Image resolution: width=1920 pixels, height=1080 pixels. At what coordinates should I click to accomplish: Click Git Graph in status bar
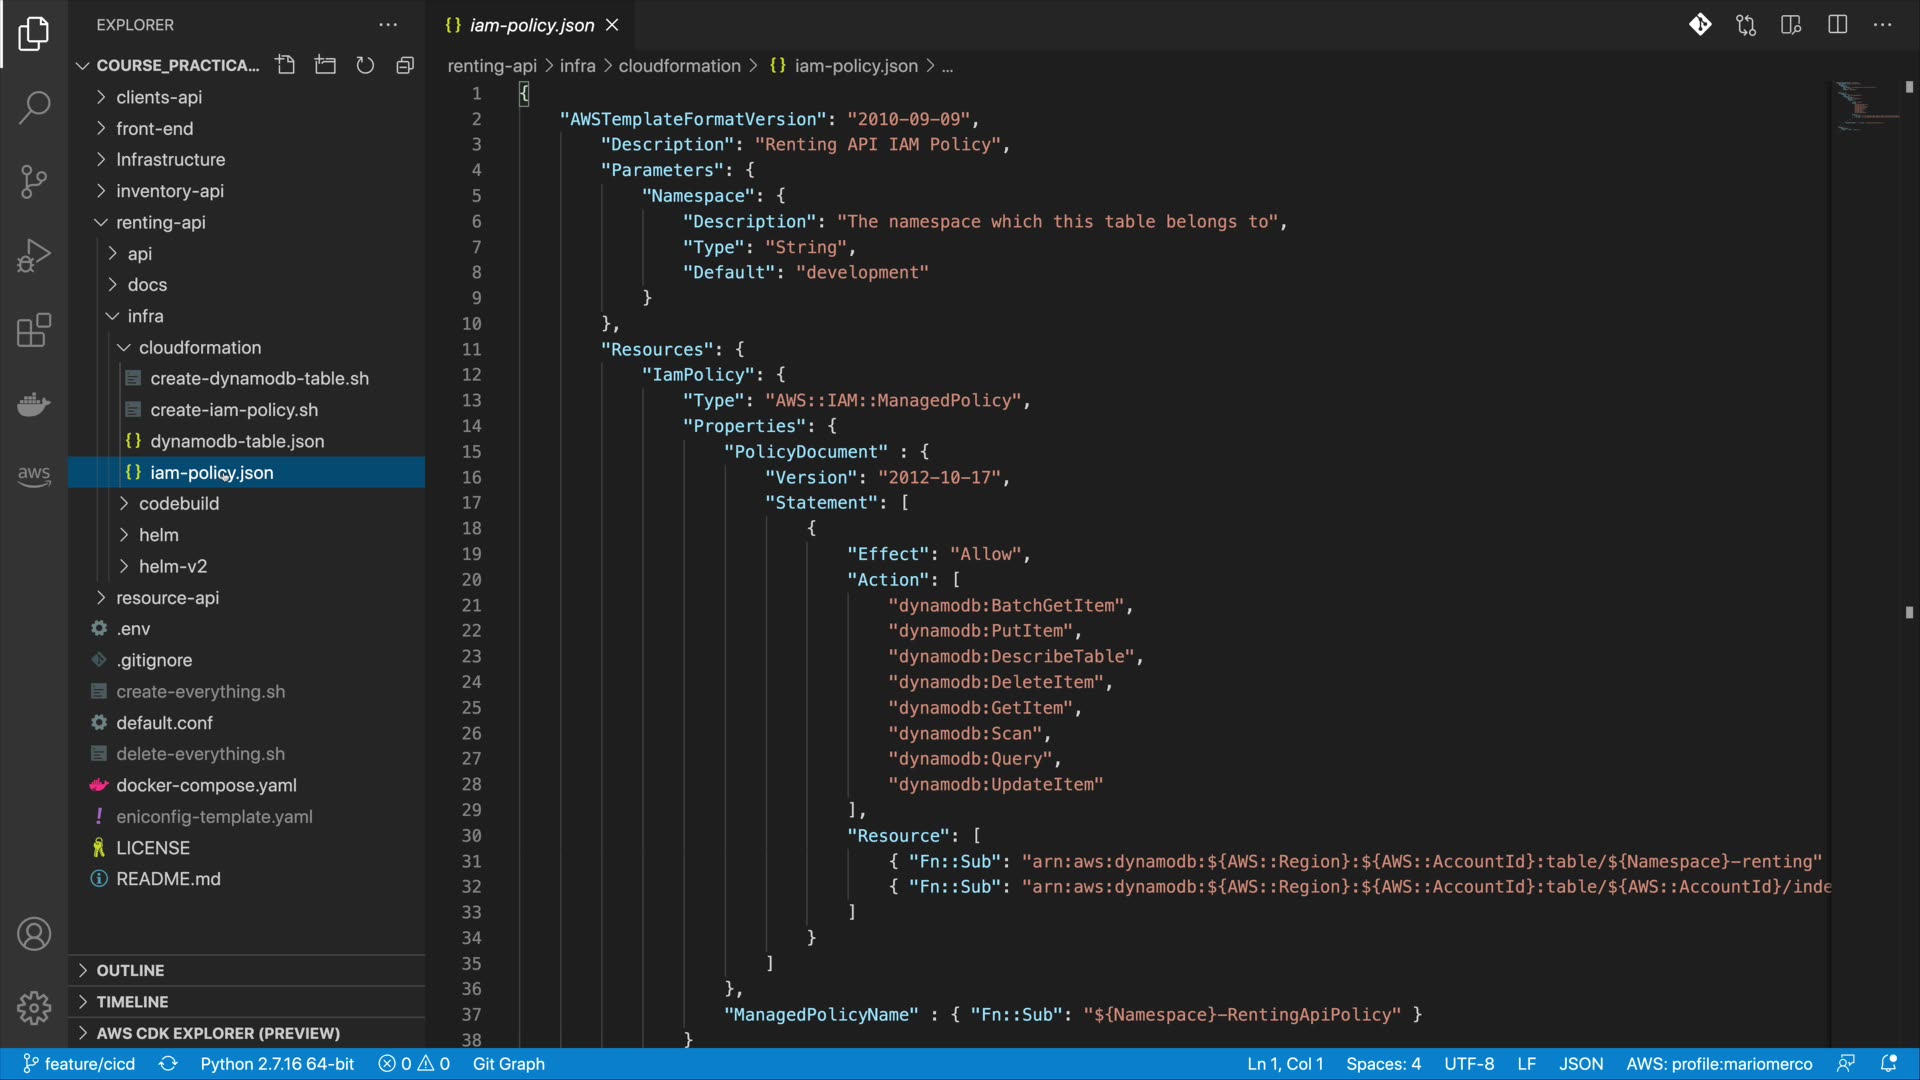(x=508, y=1063)
